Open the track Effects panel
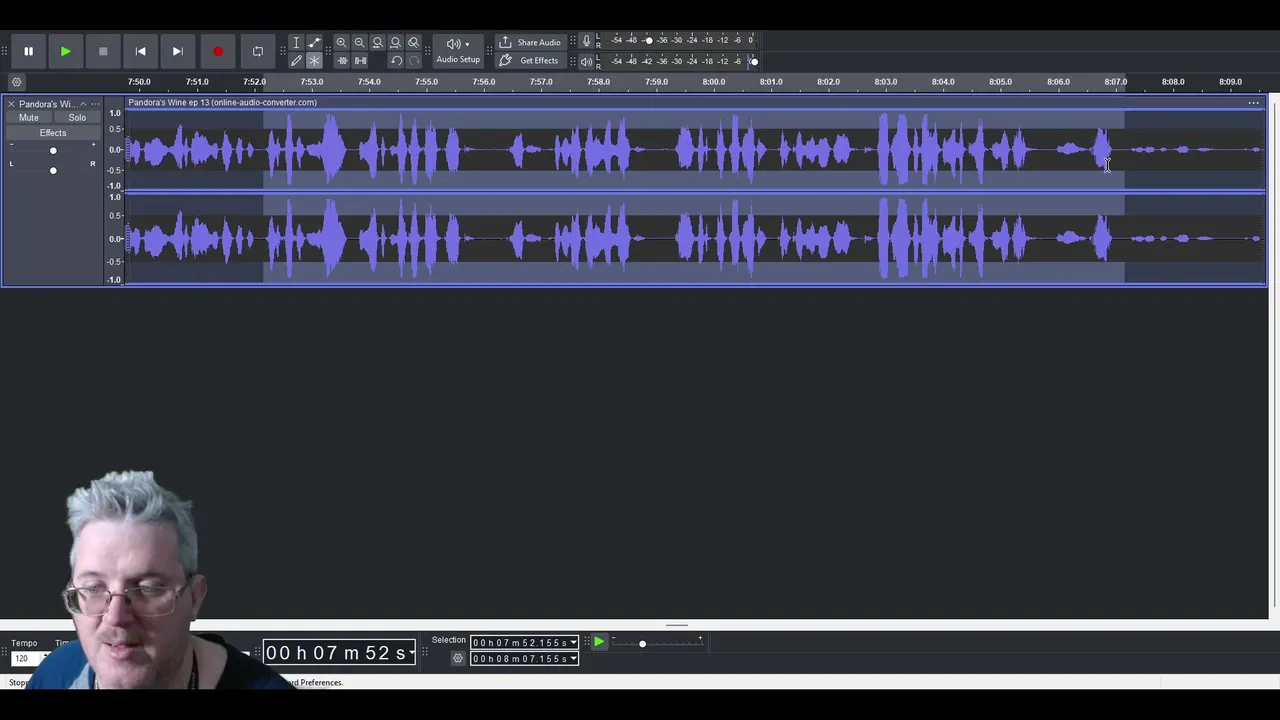Image resolution: width=1280 pixels, height=720 pixels. (x=53, y=133)
